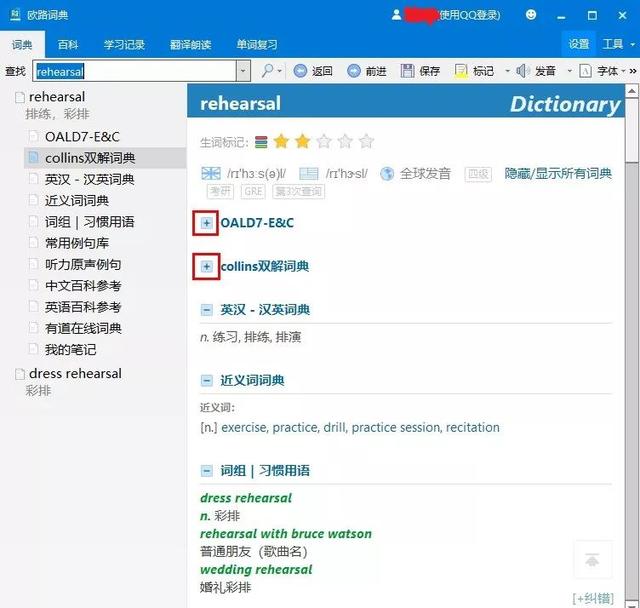Viewport: 640px width, 608px height.
Task: Set fifth star rating
Action: pos(367,141)
